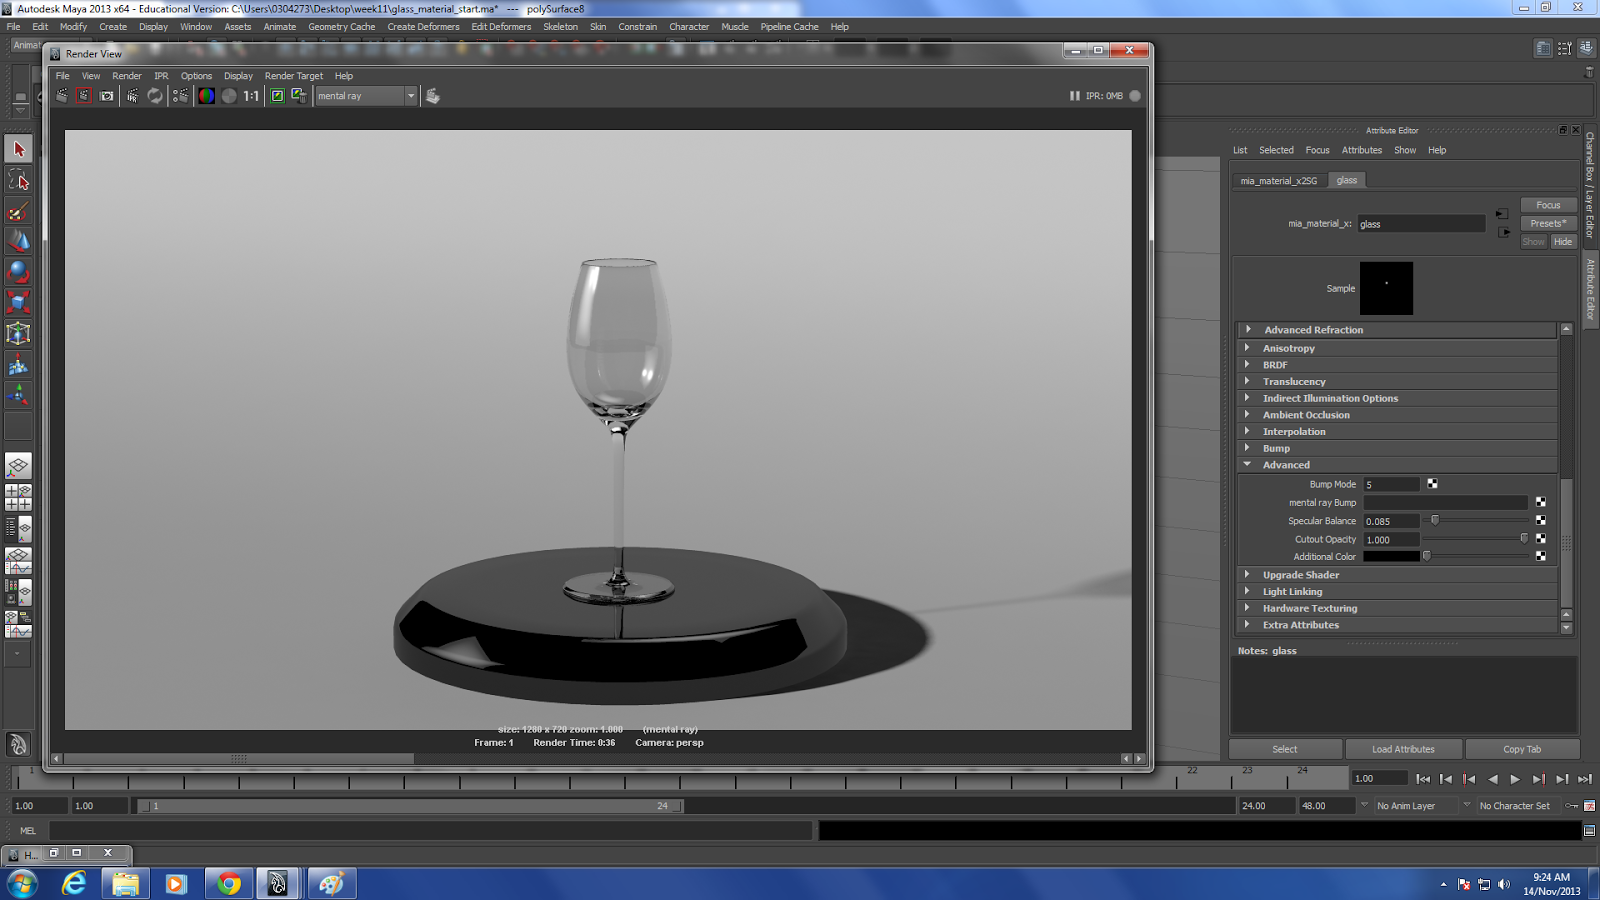
Task: Open the IPR menu in Render View
Action: pos(161,76)
